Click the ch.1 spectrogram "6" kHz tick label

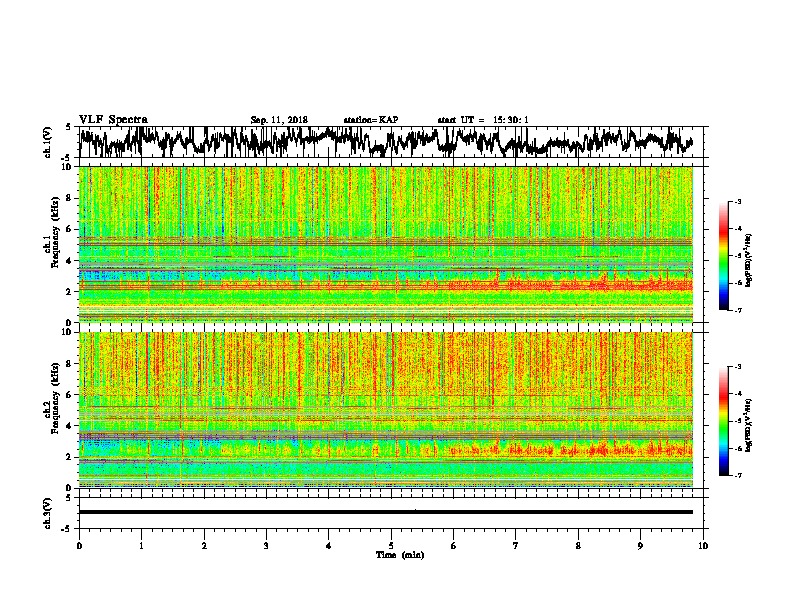click(70, 229)
